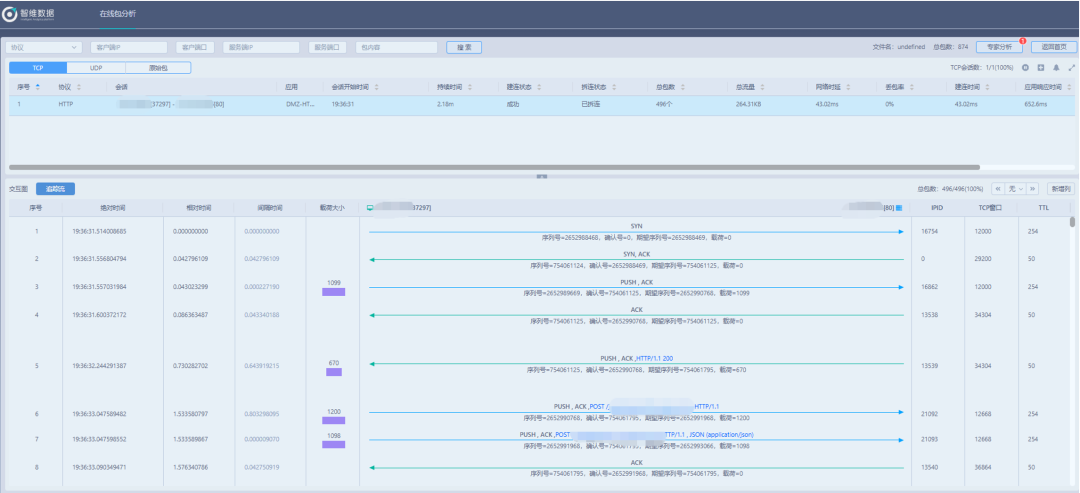Sort by 丢包率 column arrows
This screenshot has width=1080, height=493.
click(911, 87)
